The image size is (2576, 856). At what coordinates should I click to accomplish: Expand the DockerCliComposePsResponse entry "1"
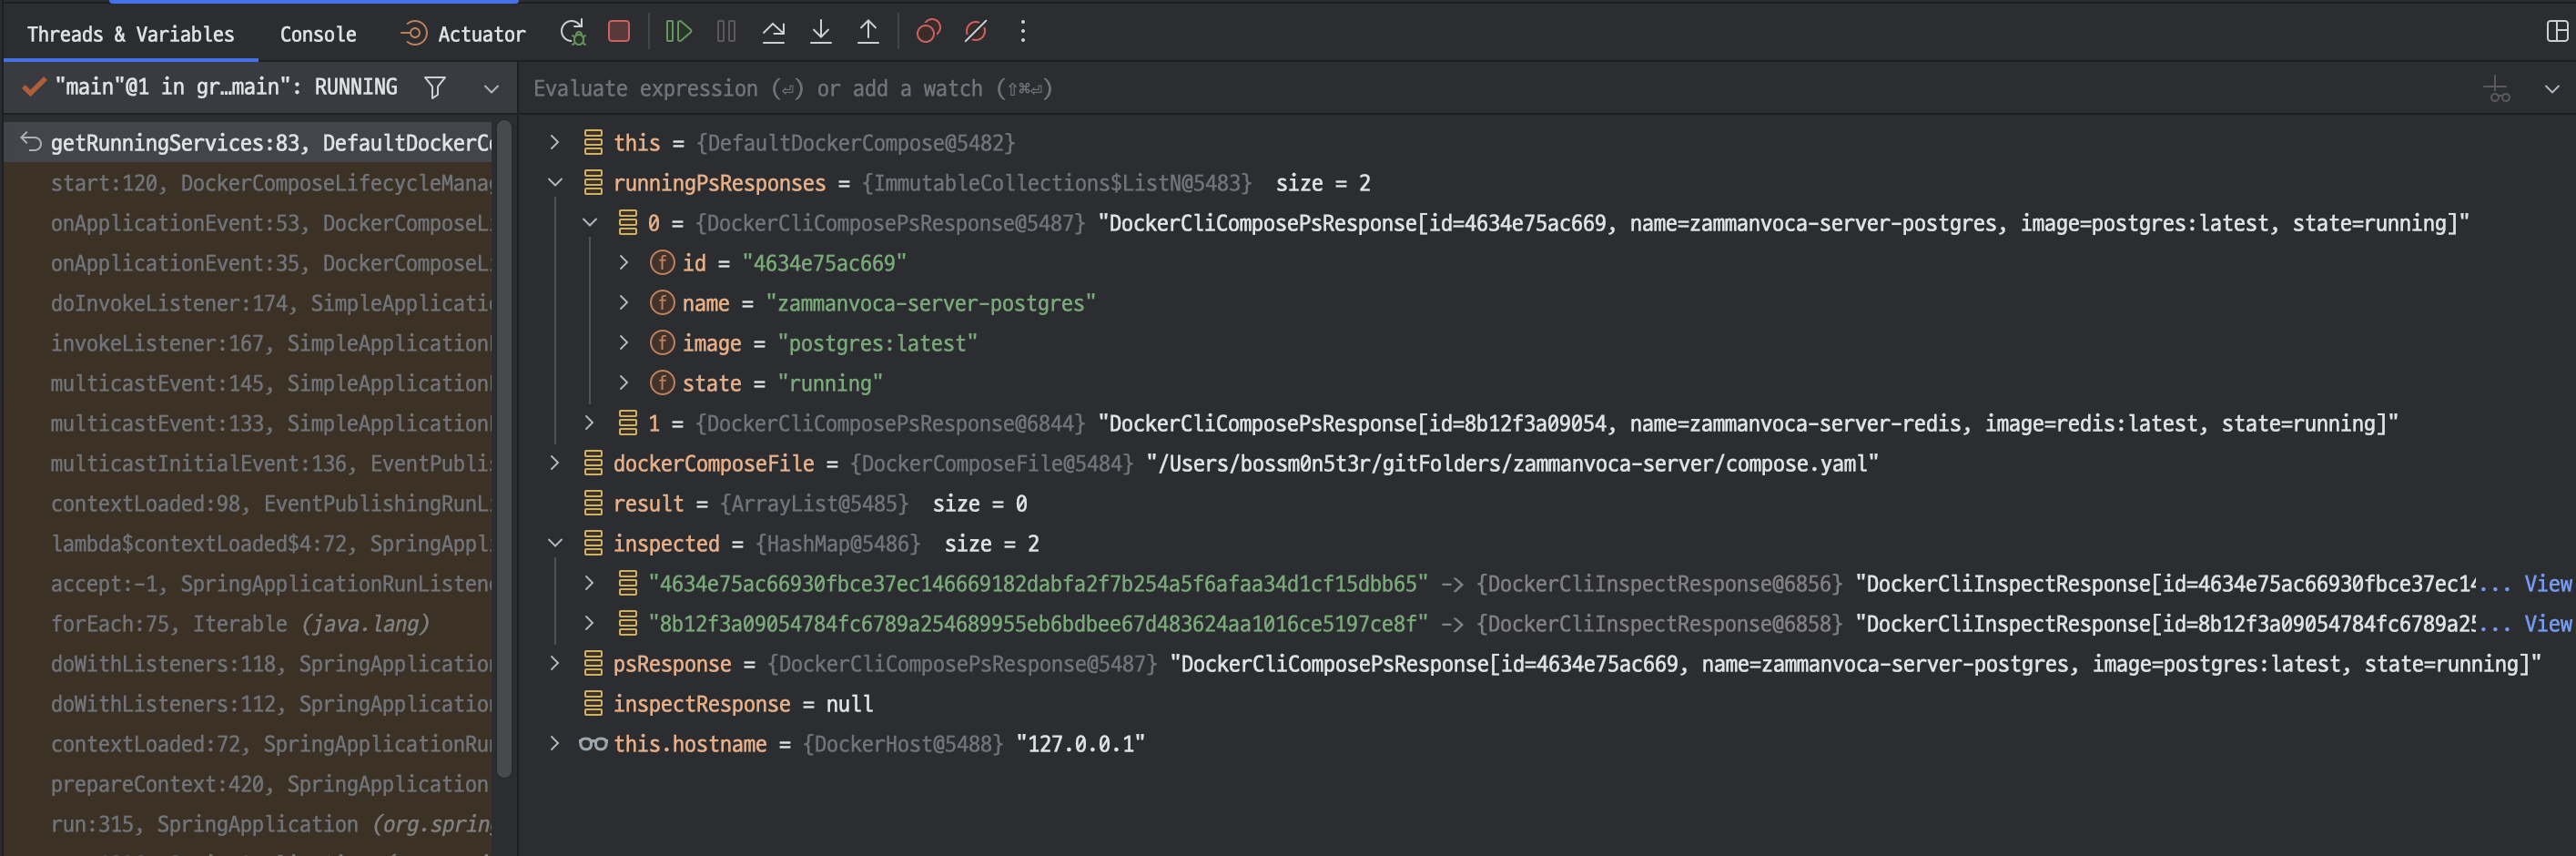(x=589, y=423)
